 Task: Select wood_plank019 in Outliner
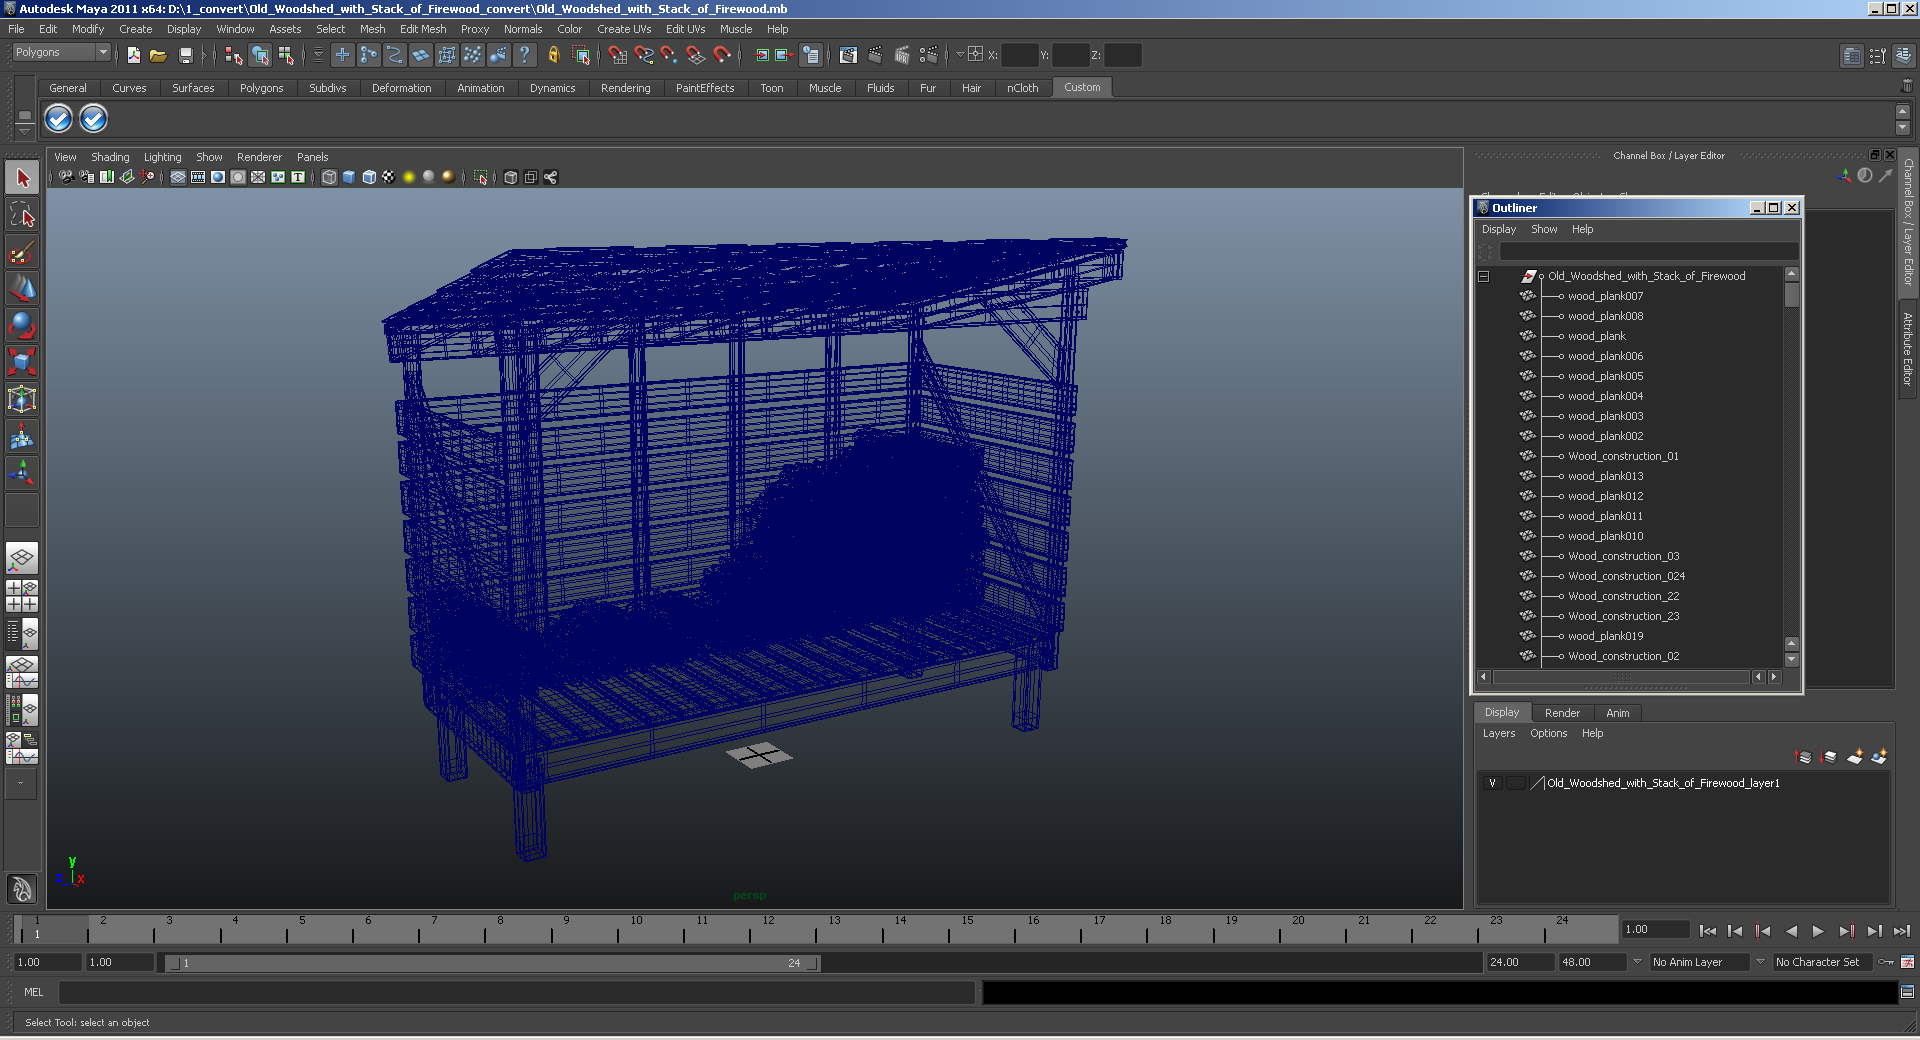(x=1605, y=636)
